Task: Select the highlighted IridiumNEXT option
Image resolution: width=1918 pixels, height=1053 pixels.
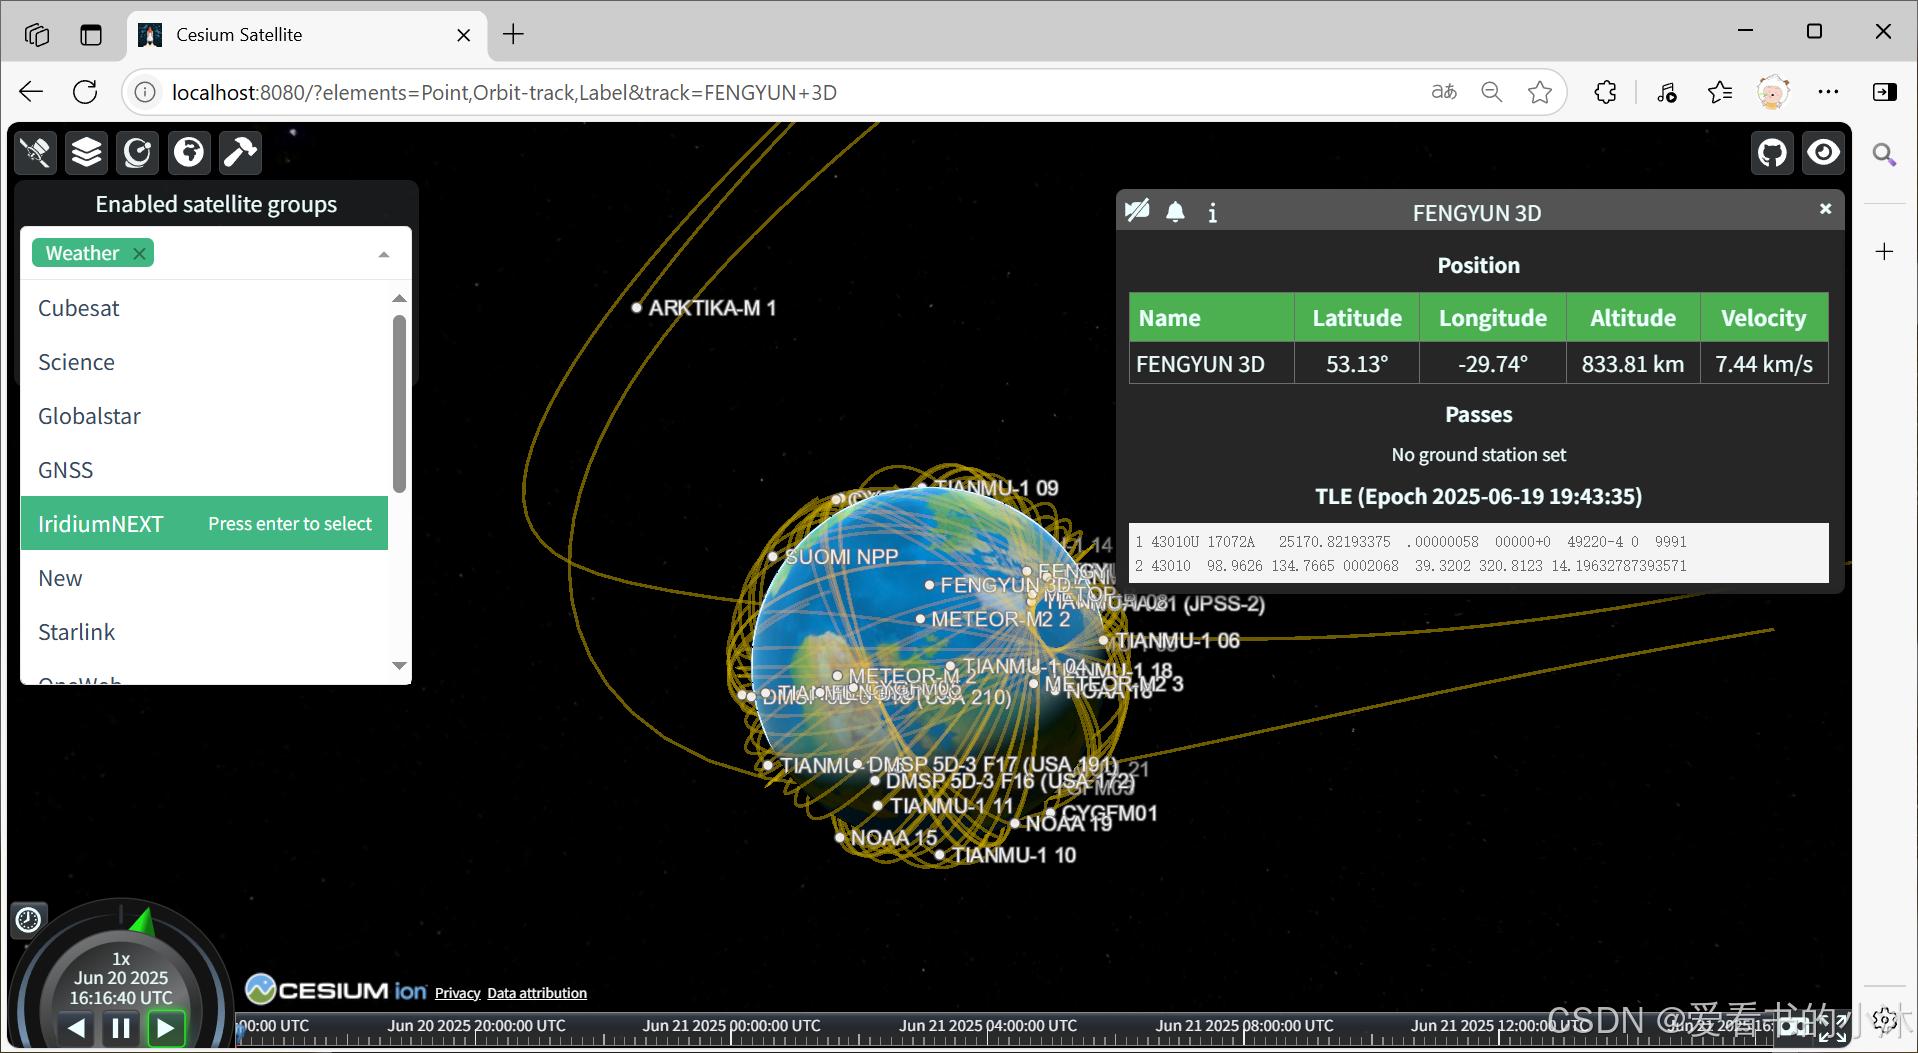Action: point(204,524)
